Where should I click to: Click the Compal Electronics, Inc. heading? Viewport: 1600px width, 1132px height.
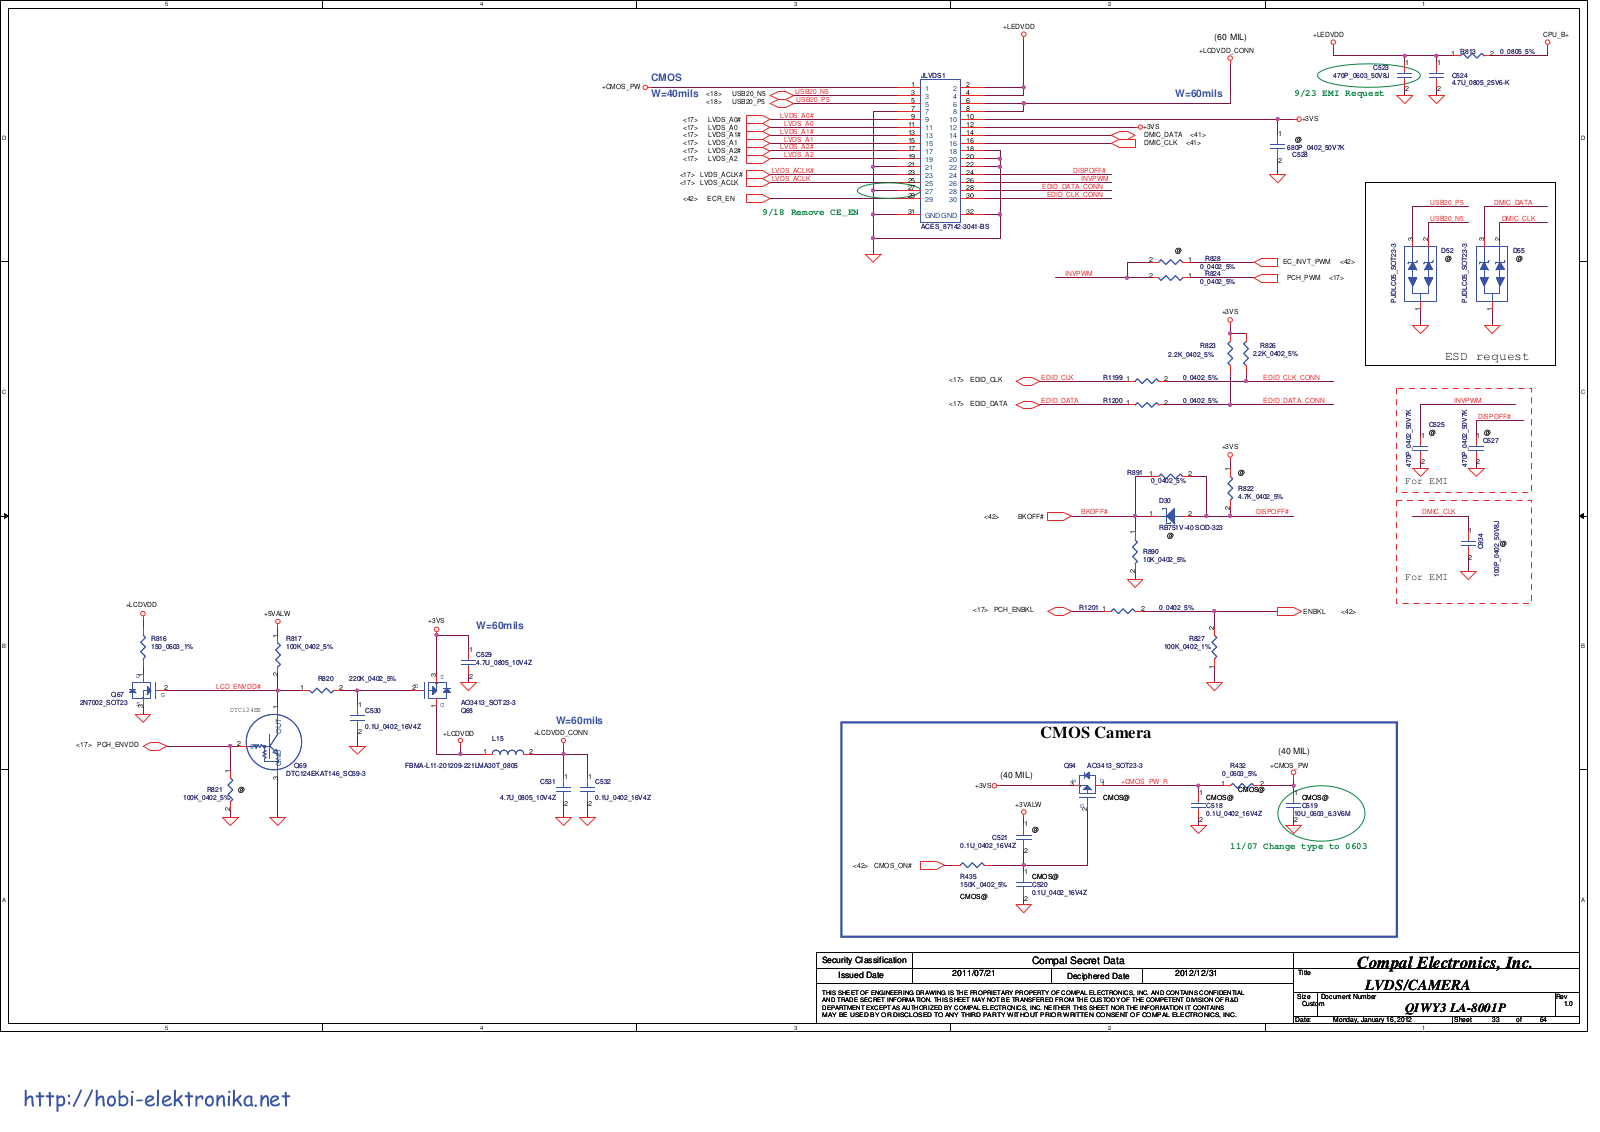click(1444, 963)
